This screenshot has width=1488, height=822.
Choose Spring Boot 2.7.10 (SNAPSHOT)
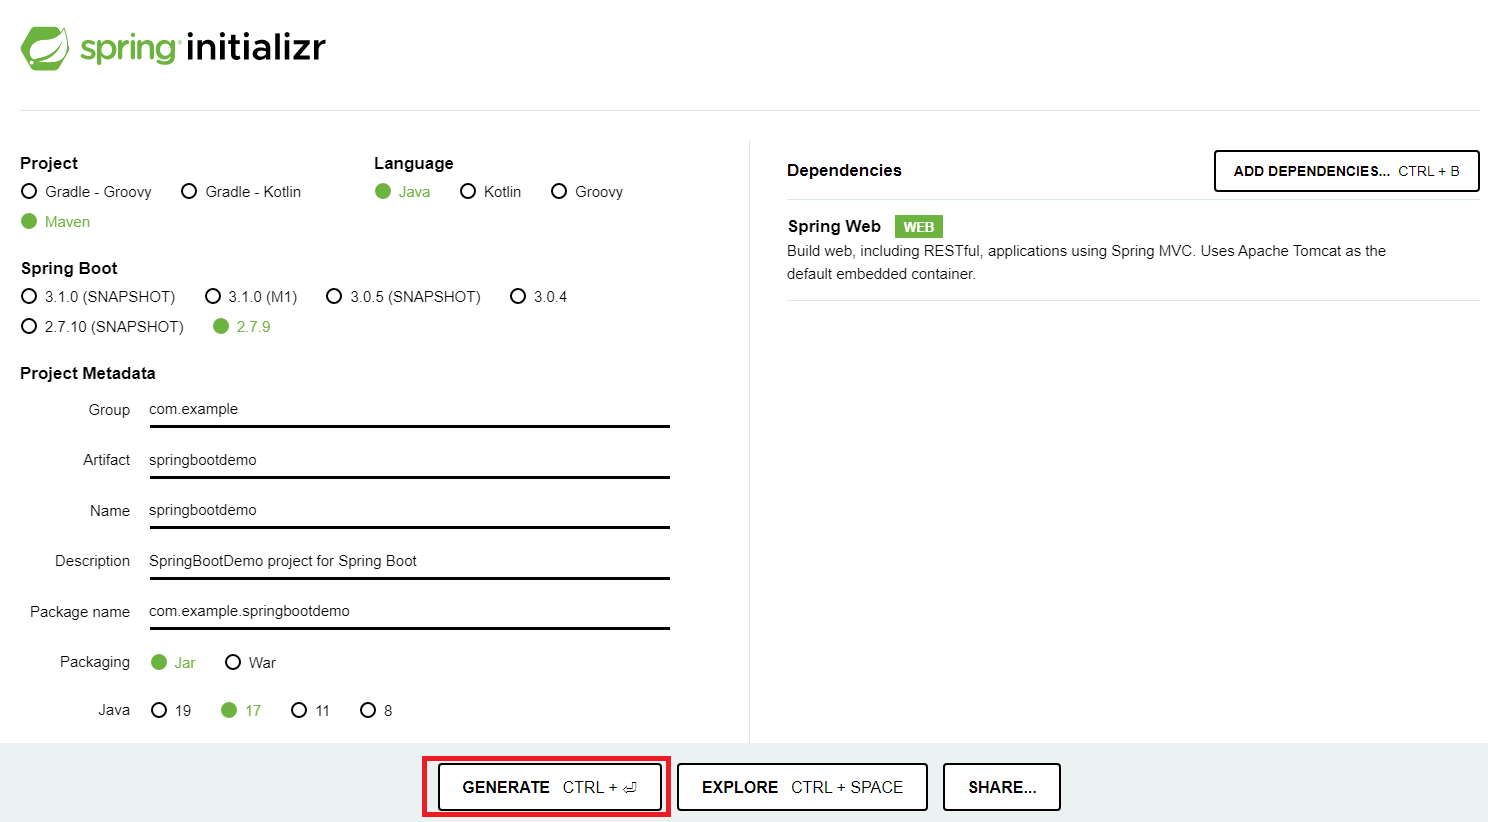[102, 326]
